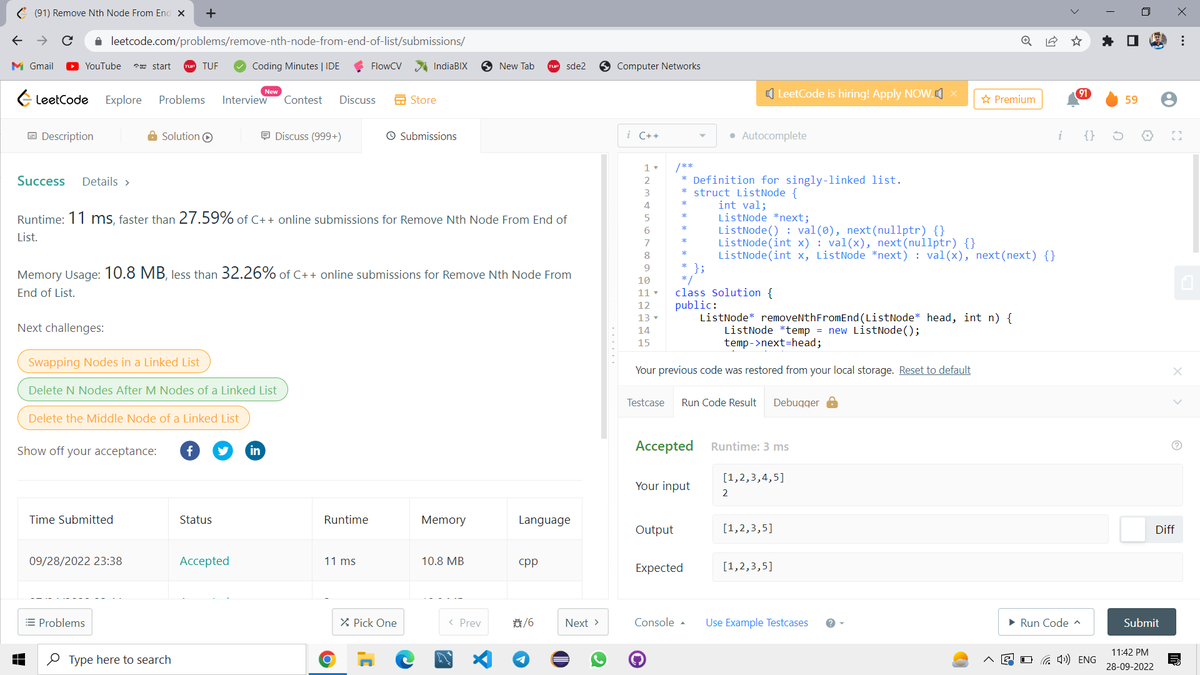Click Reset to default link
Screen dimensions: 1200x675
(x=934, y=370)
